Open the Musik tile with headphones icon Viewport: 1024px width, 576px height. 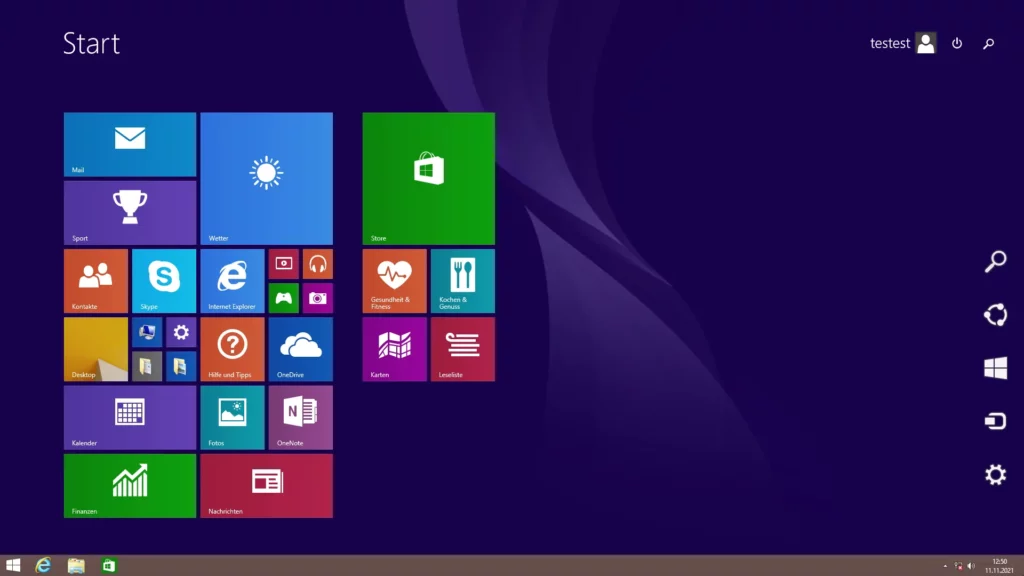pos(317,263)
